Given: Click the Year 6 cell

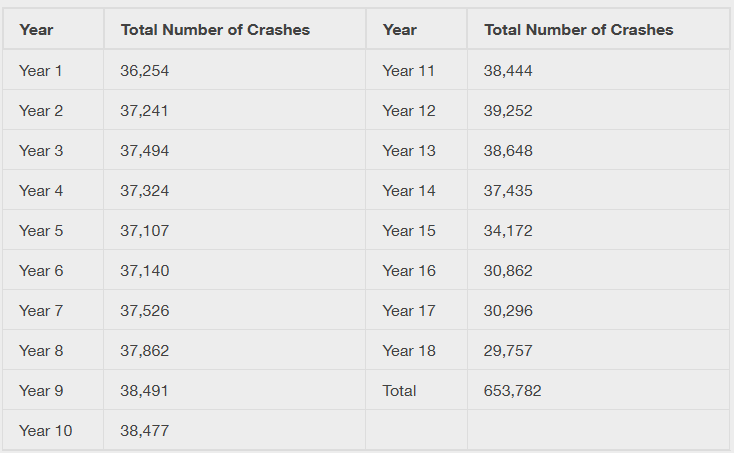Looking at the screenshot, I should 41,271.
